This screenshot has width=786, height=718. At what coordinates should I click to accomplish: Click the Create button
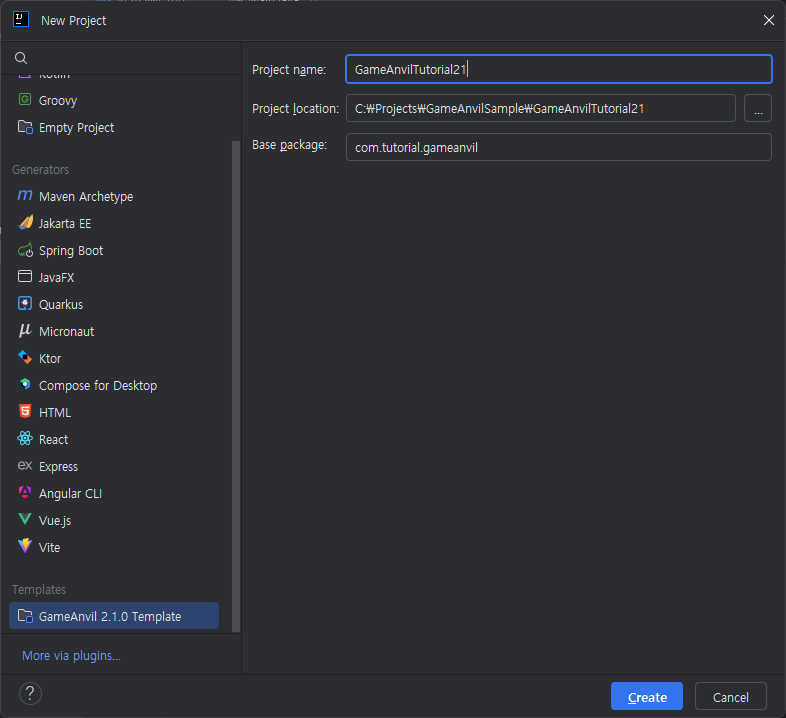point(646,697)
